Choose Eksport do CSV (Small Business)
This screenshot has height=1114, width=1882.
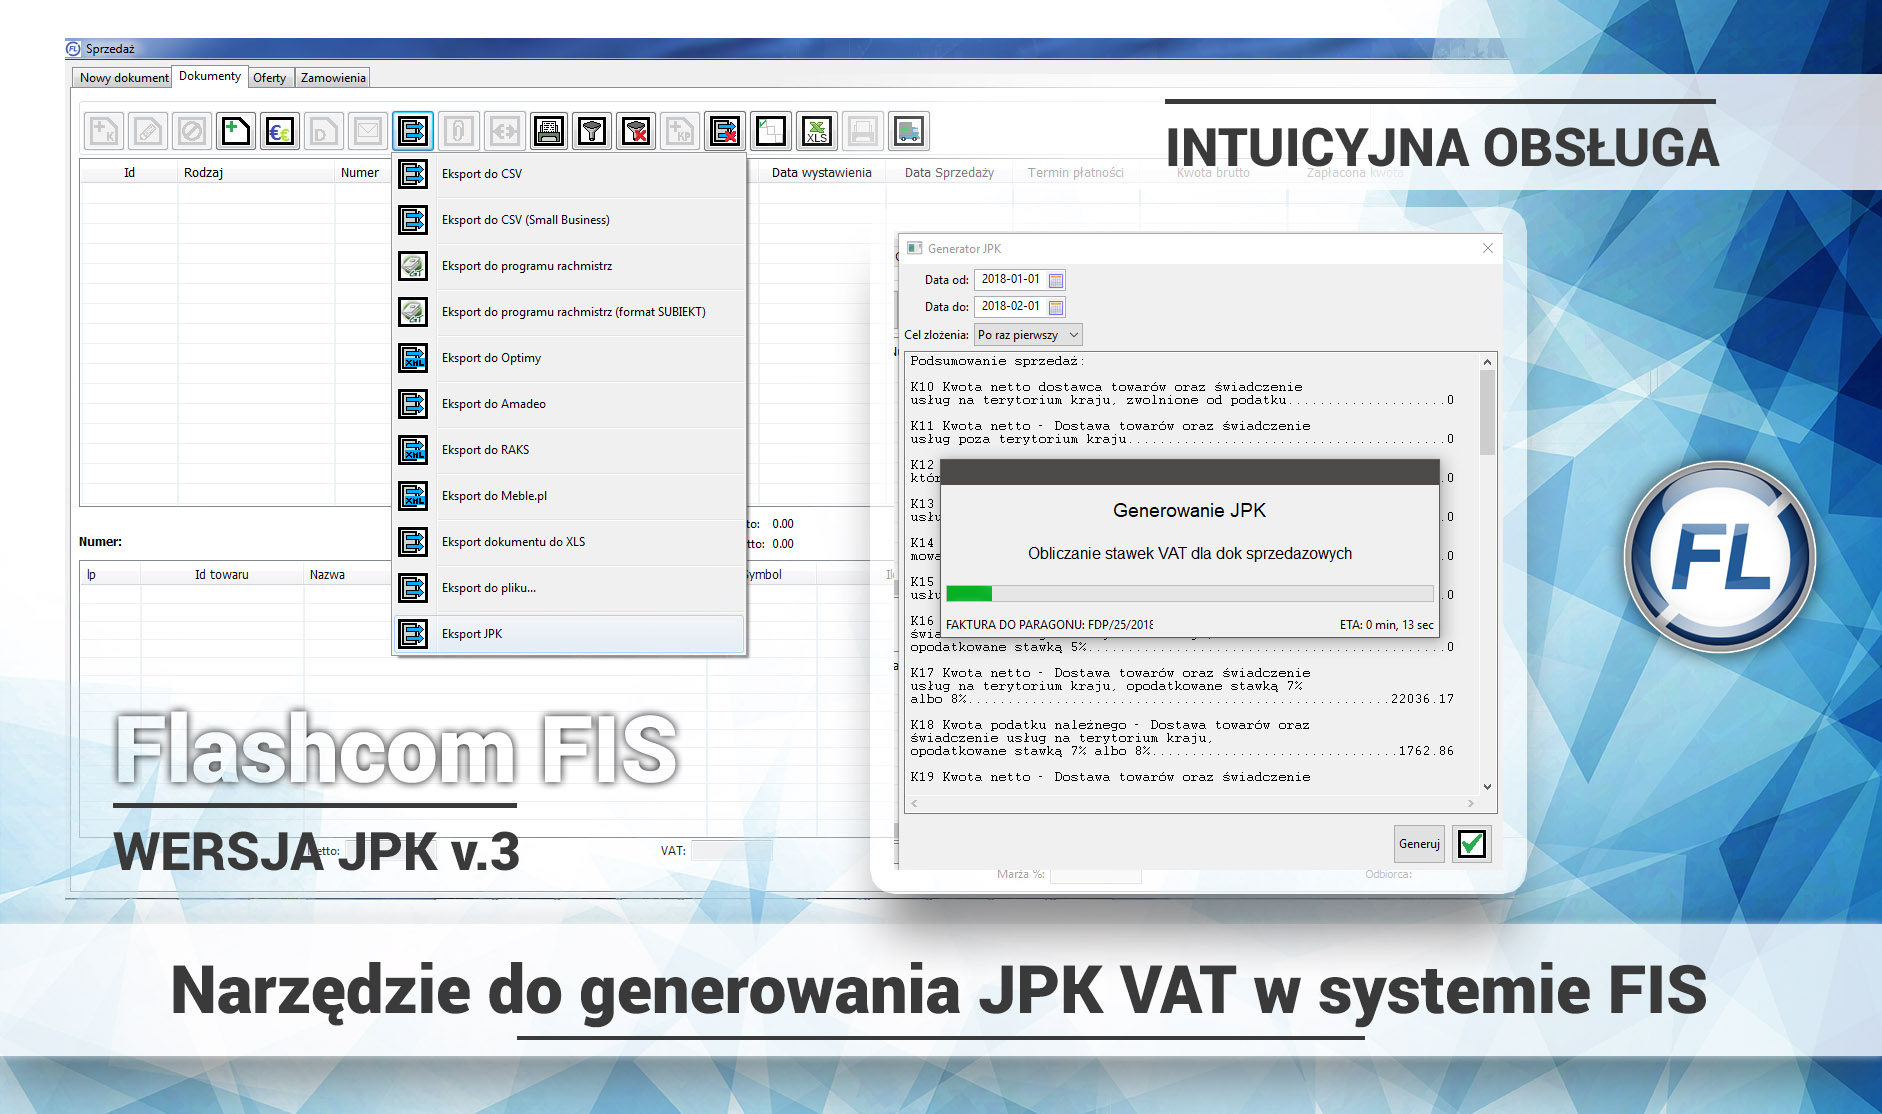569,220
